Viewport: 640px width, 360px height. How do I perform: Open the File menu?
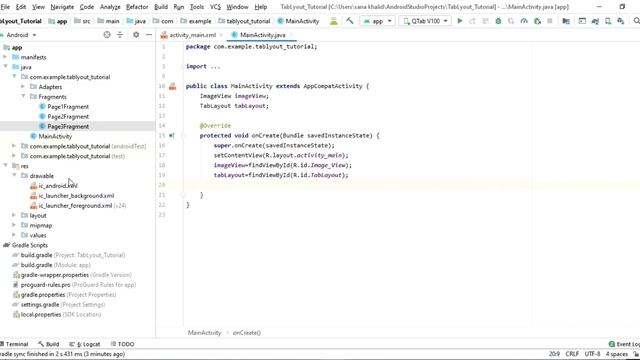click(5, 7)
